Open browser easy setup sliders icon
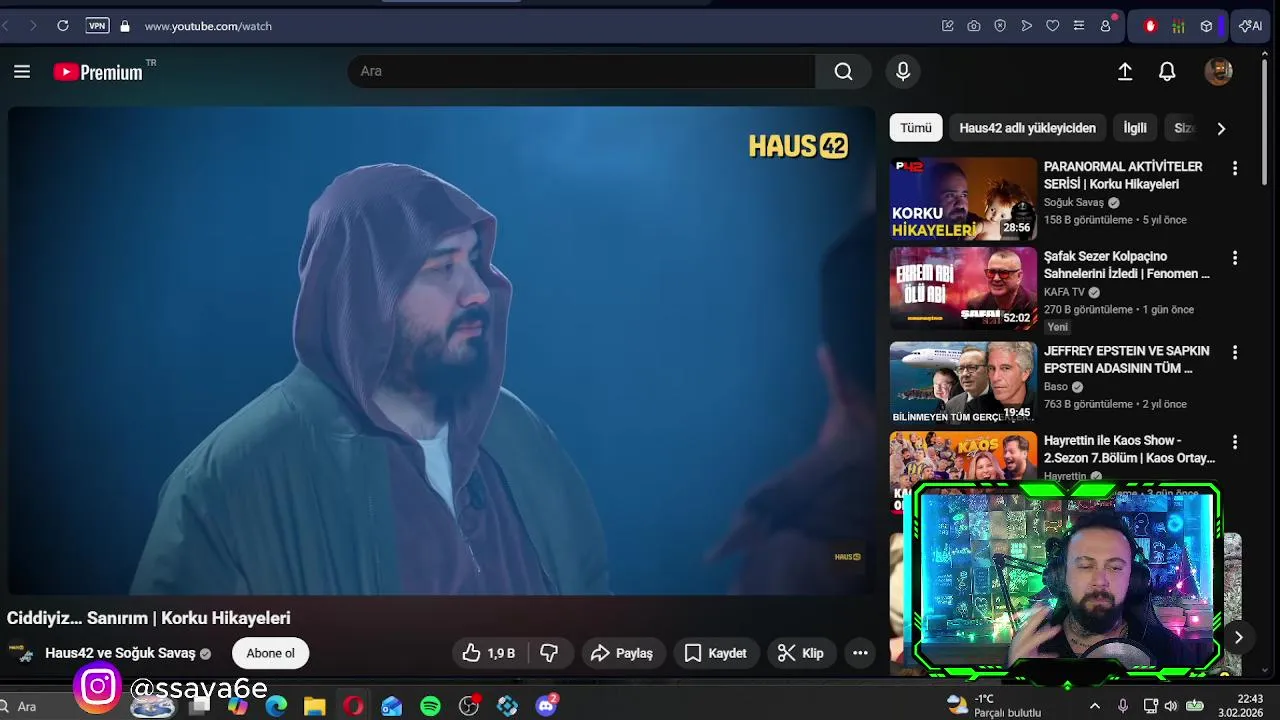 [x=1078, y=26]
